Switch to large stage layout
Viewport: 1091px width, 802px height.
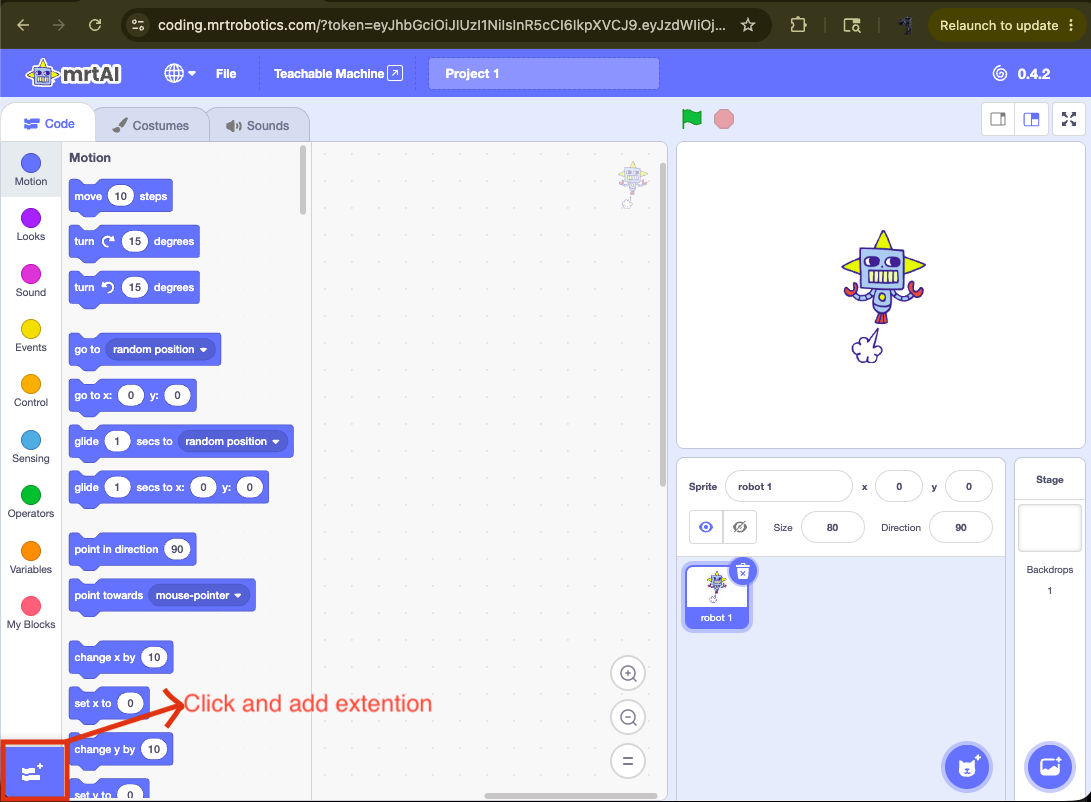[1031, 119]
